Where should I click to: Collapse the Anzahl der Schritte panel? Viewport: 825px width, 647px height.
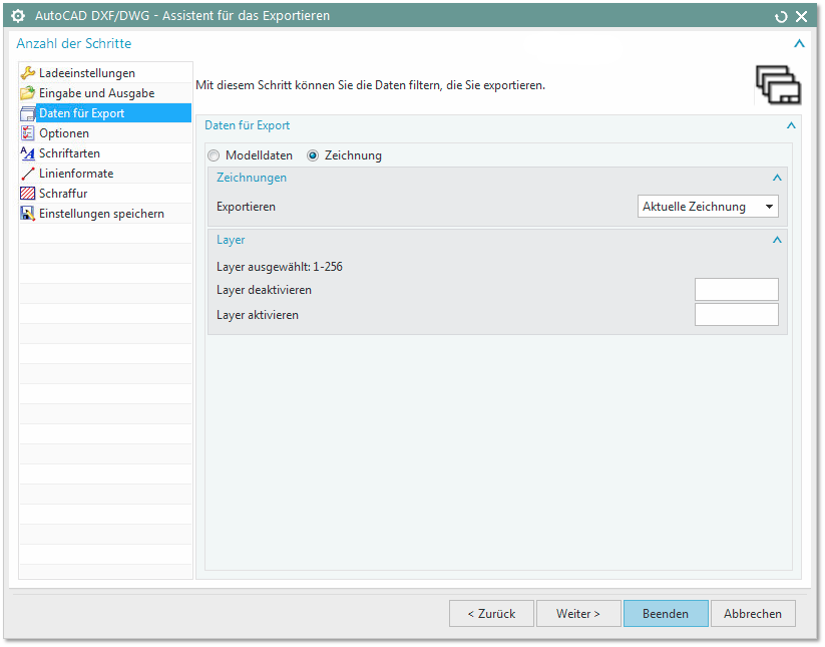point(798,44)
